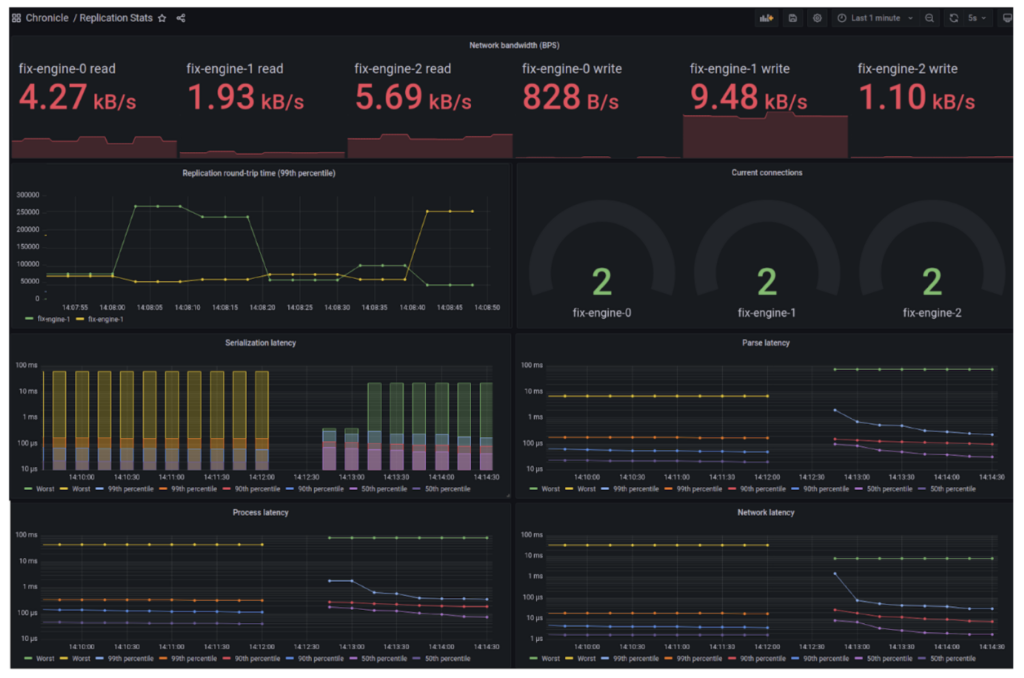The width and height of the screenshot is (1024, 678).
Task: Open the Last 1 minute time picker
Action: point(875,18)
